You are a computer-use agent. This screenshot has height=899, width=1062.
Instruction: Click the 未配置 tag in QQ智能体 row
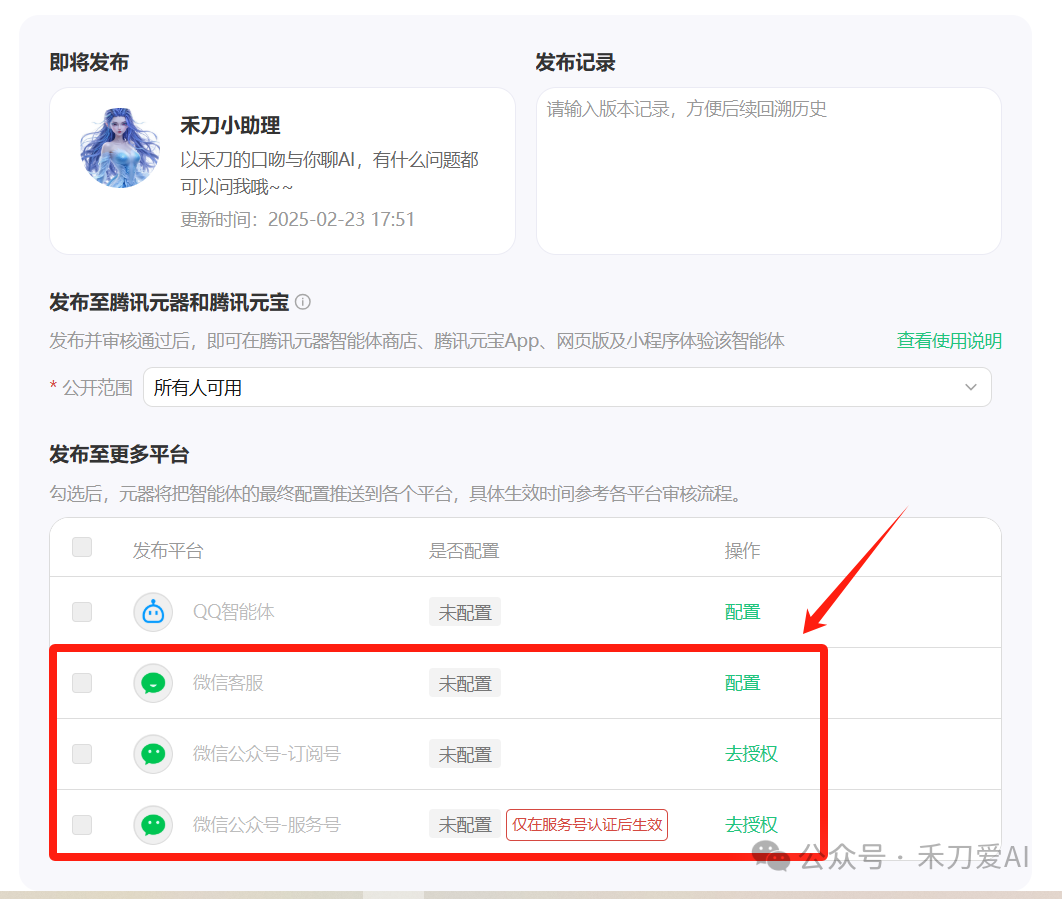(465, 612)
